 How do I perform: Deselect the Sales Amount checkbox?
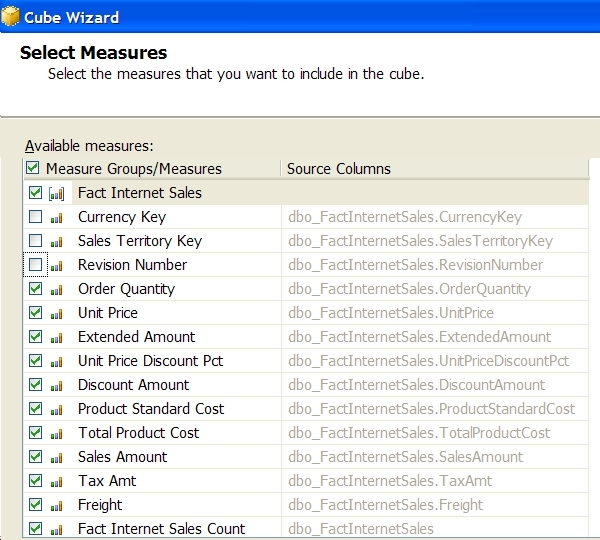[x=35, y=457]
